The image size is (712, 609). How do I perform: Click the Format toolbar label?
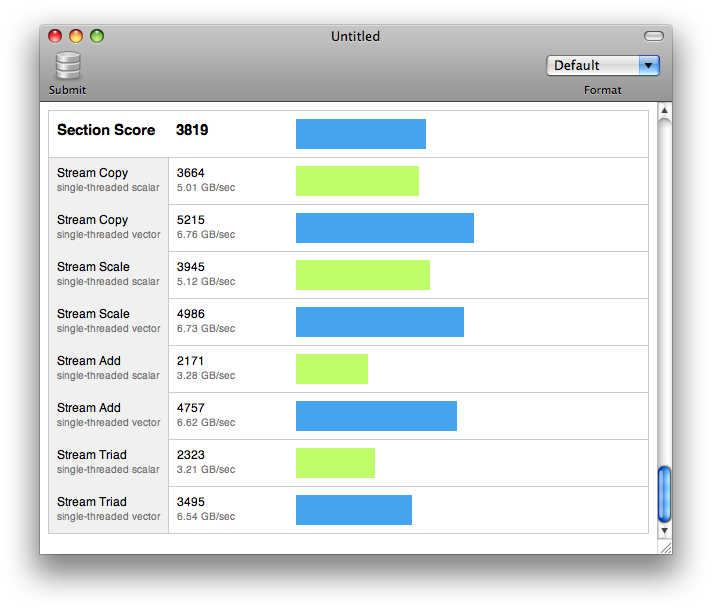point(603,90)
